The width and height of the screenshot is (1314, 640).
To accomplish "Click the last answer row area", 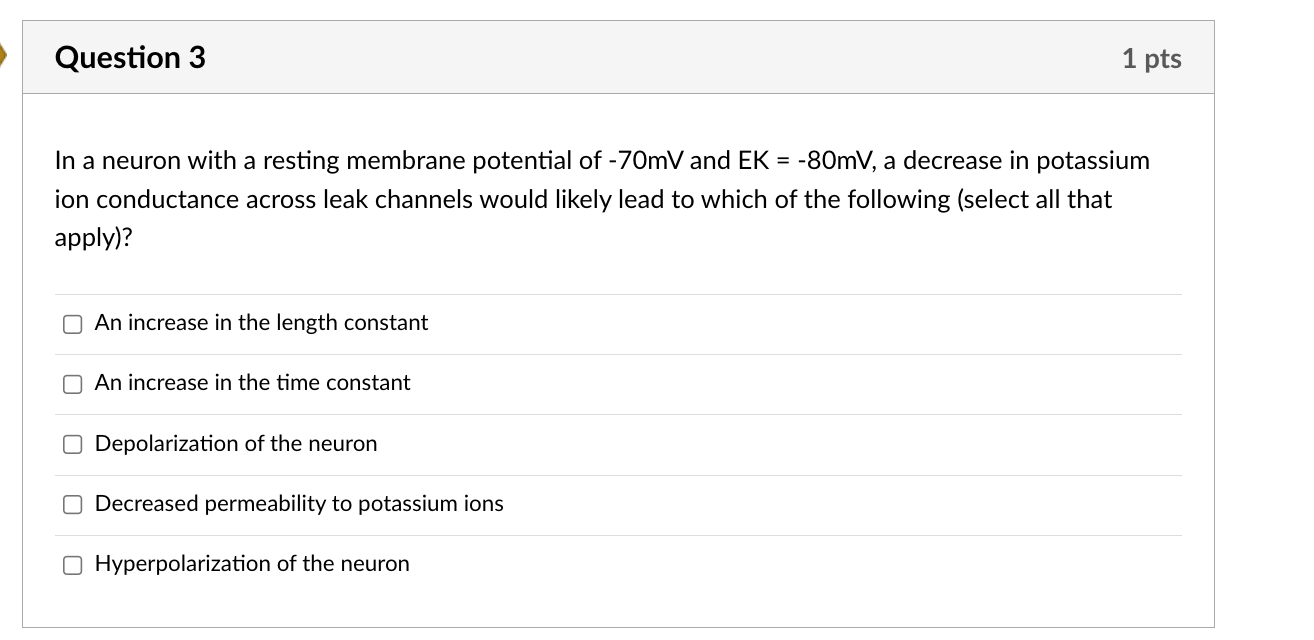I will tap(600, 563).
